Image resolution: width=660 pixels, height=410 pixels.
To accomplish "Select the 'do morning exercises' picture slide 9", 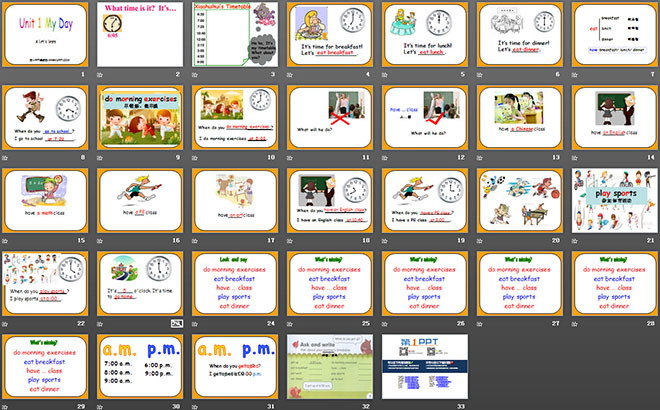I will point(140,117).
